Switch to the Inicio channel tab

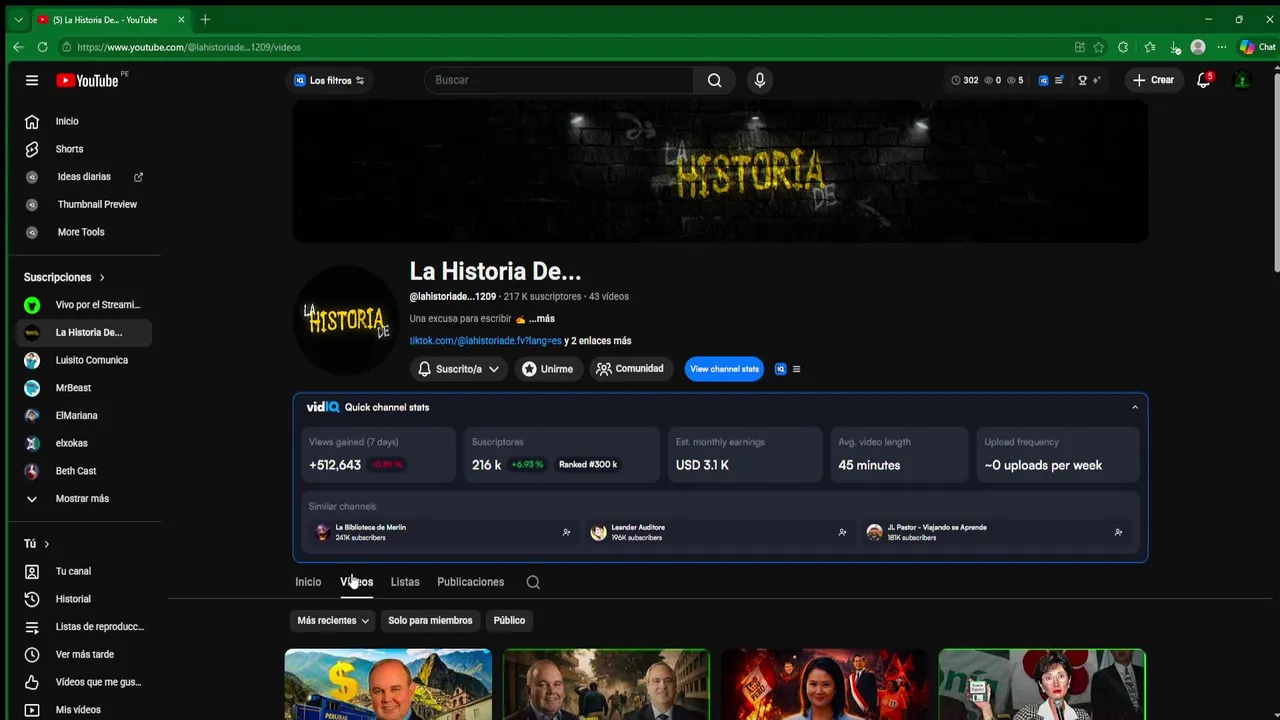coord(308,582)
